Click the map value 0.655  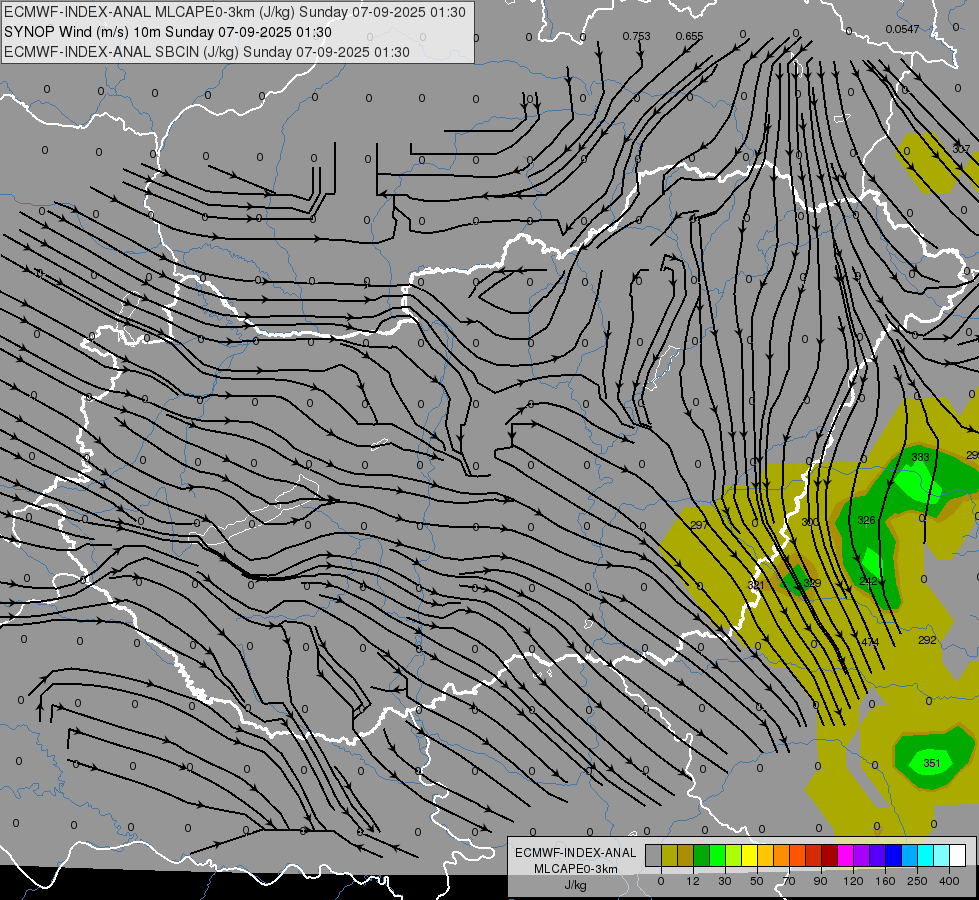pyautogui.click(x=689, y=36)
